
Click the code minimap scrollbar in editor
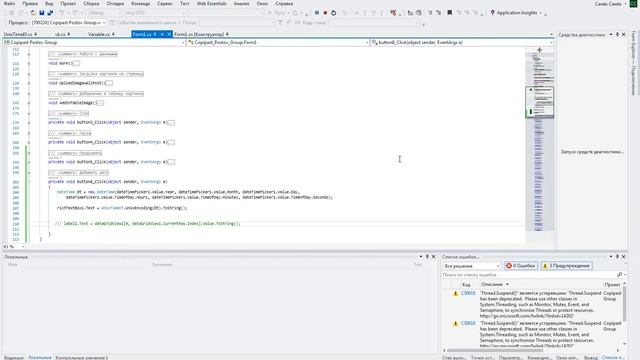(x=539, y=143)
